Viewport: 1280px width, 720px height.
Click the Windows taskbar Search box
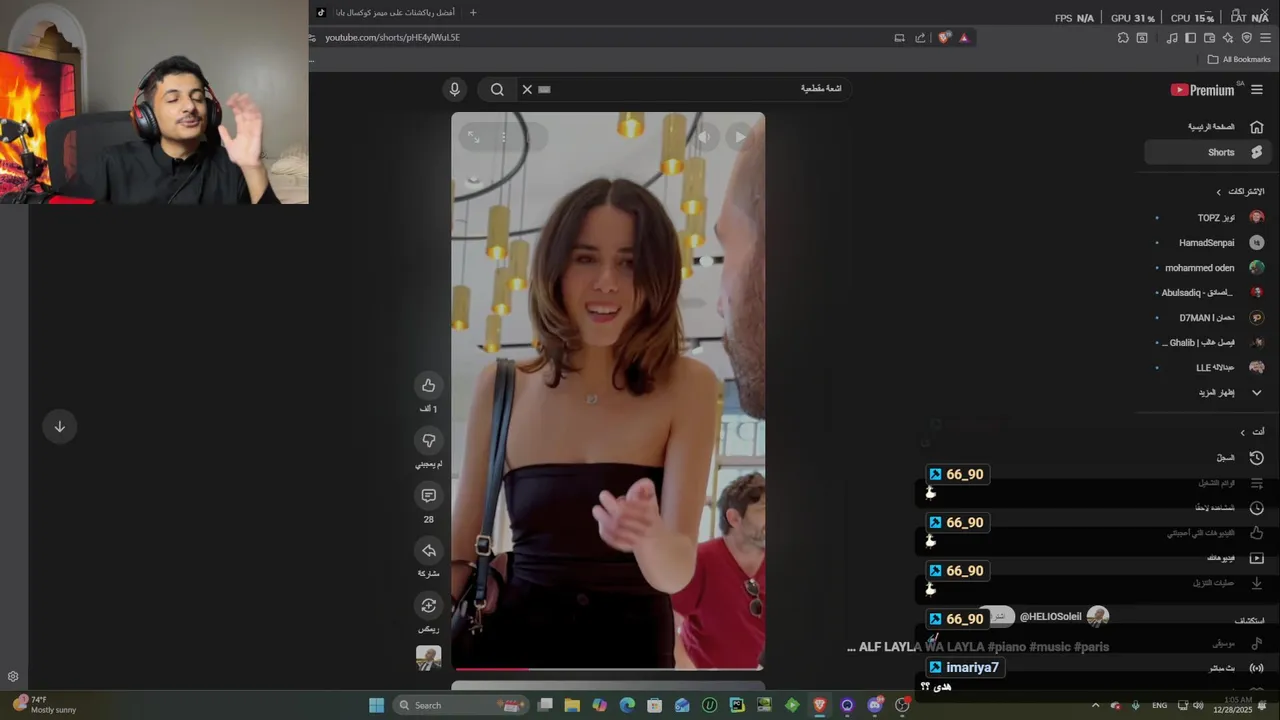tap(461, 705)
